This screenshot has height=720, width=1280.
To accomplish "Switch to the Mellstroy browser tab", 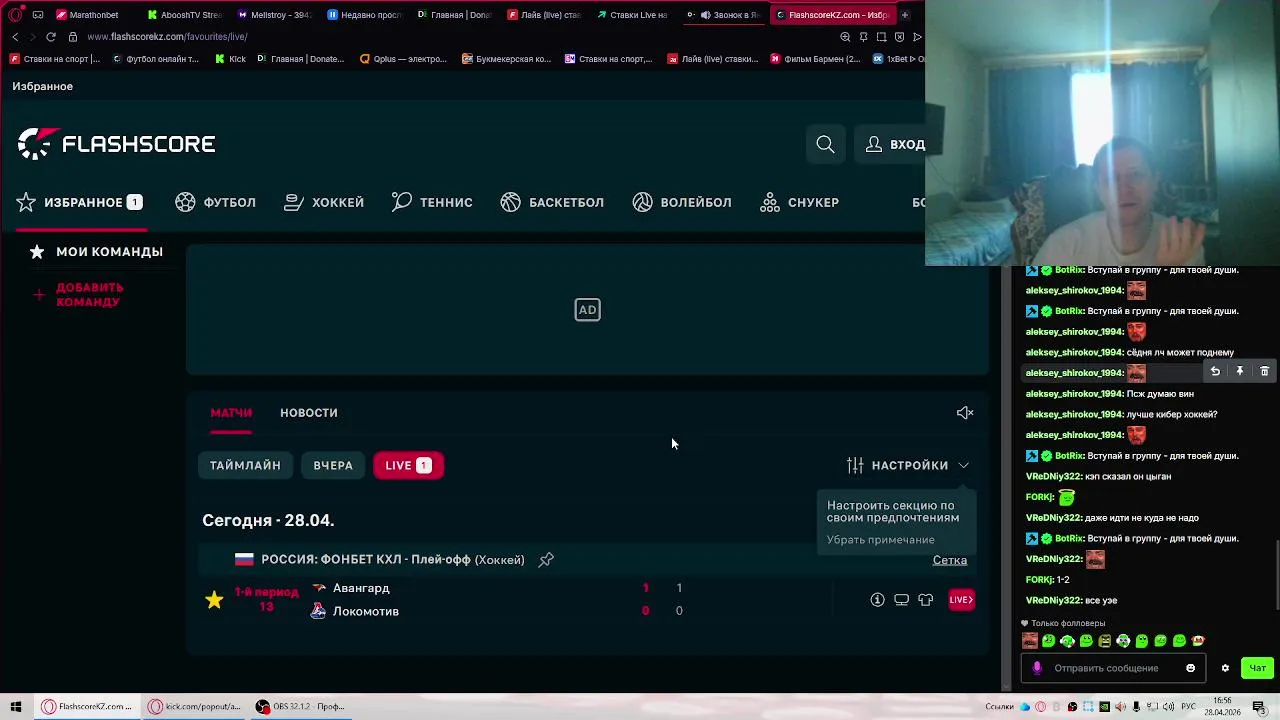I will tap(275, 15).
